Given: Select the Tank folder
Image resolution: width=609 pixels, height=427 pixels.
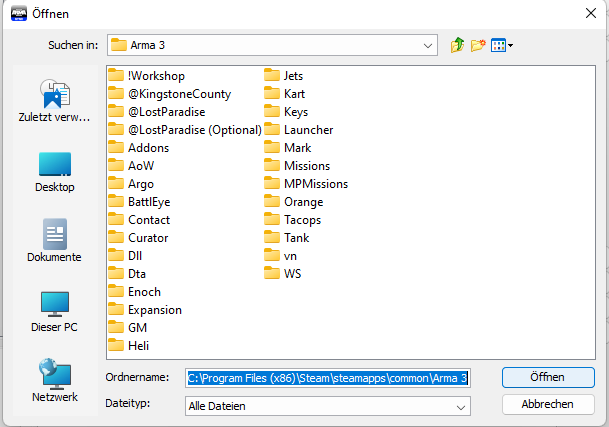Looking at the screenshot, I should pyautogui.click(x=287, y=238).
